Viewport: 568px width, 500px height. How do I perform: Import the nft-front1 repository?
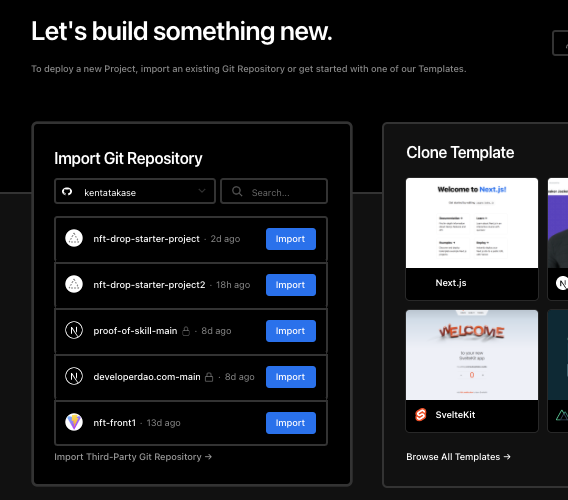pos(291,423)
